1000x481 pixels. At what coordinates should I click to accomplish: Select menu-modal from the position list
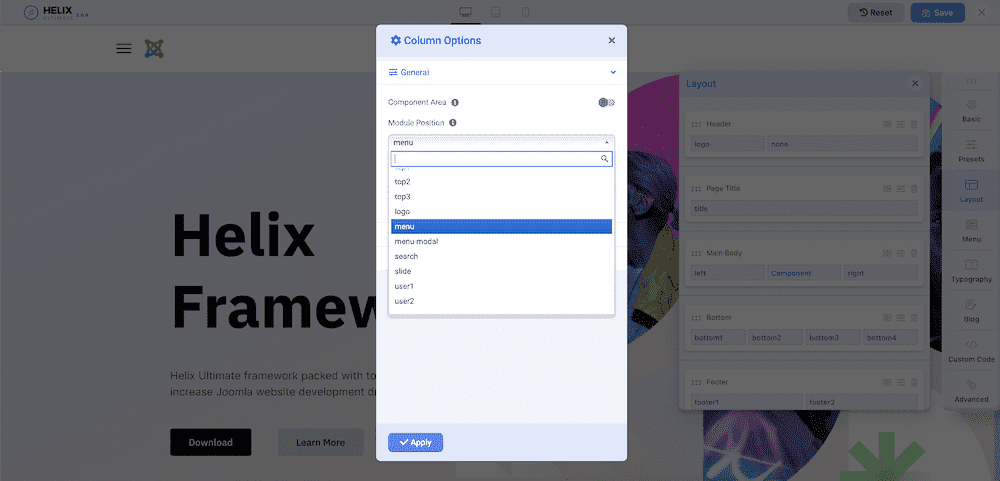[501, 241]
